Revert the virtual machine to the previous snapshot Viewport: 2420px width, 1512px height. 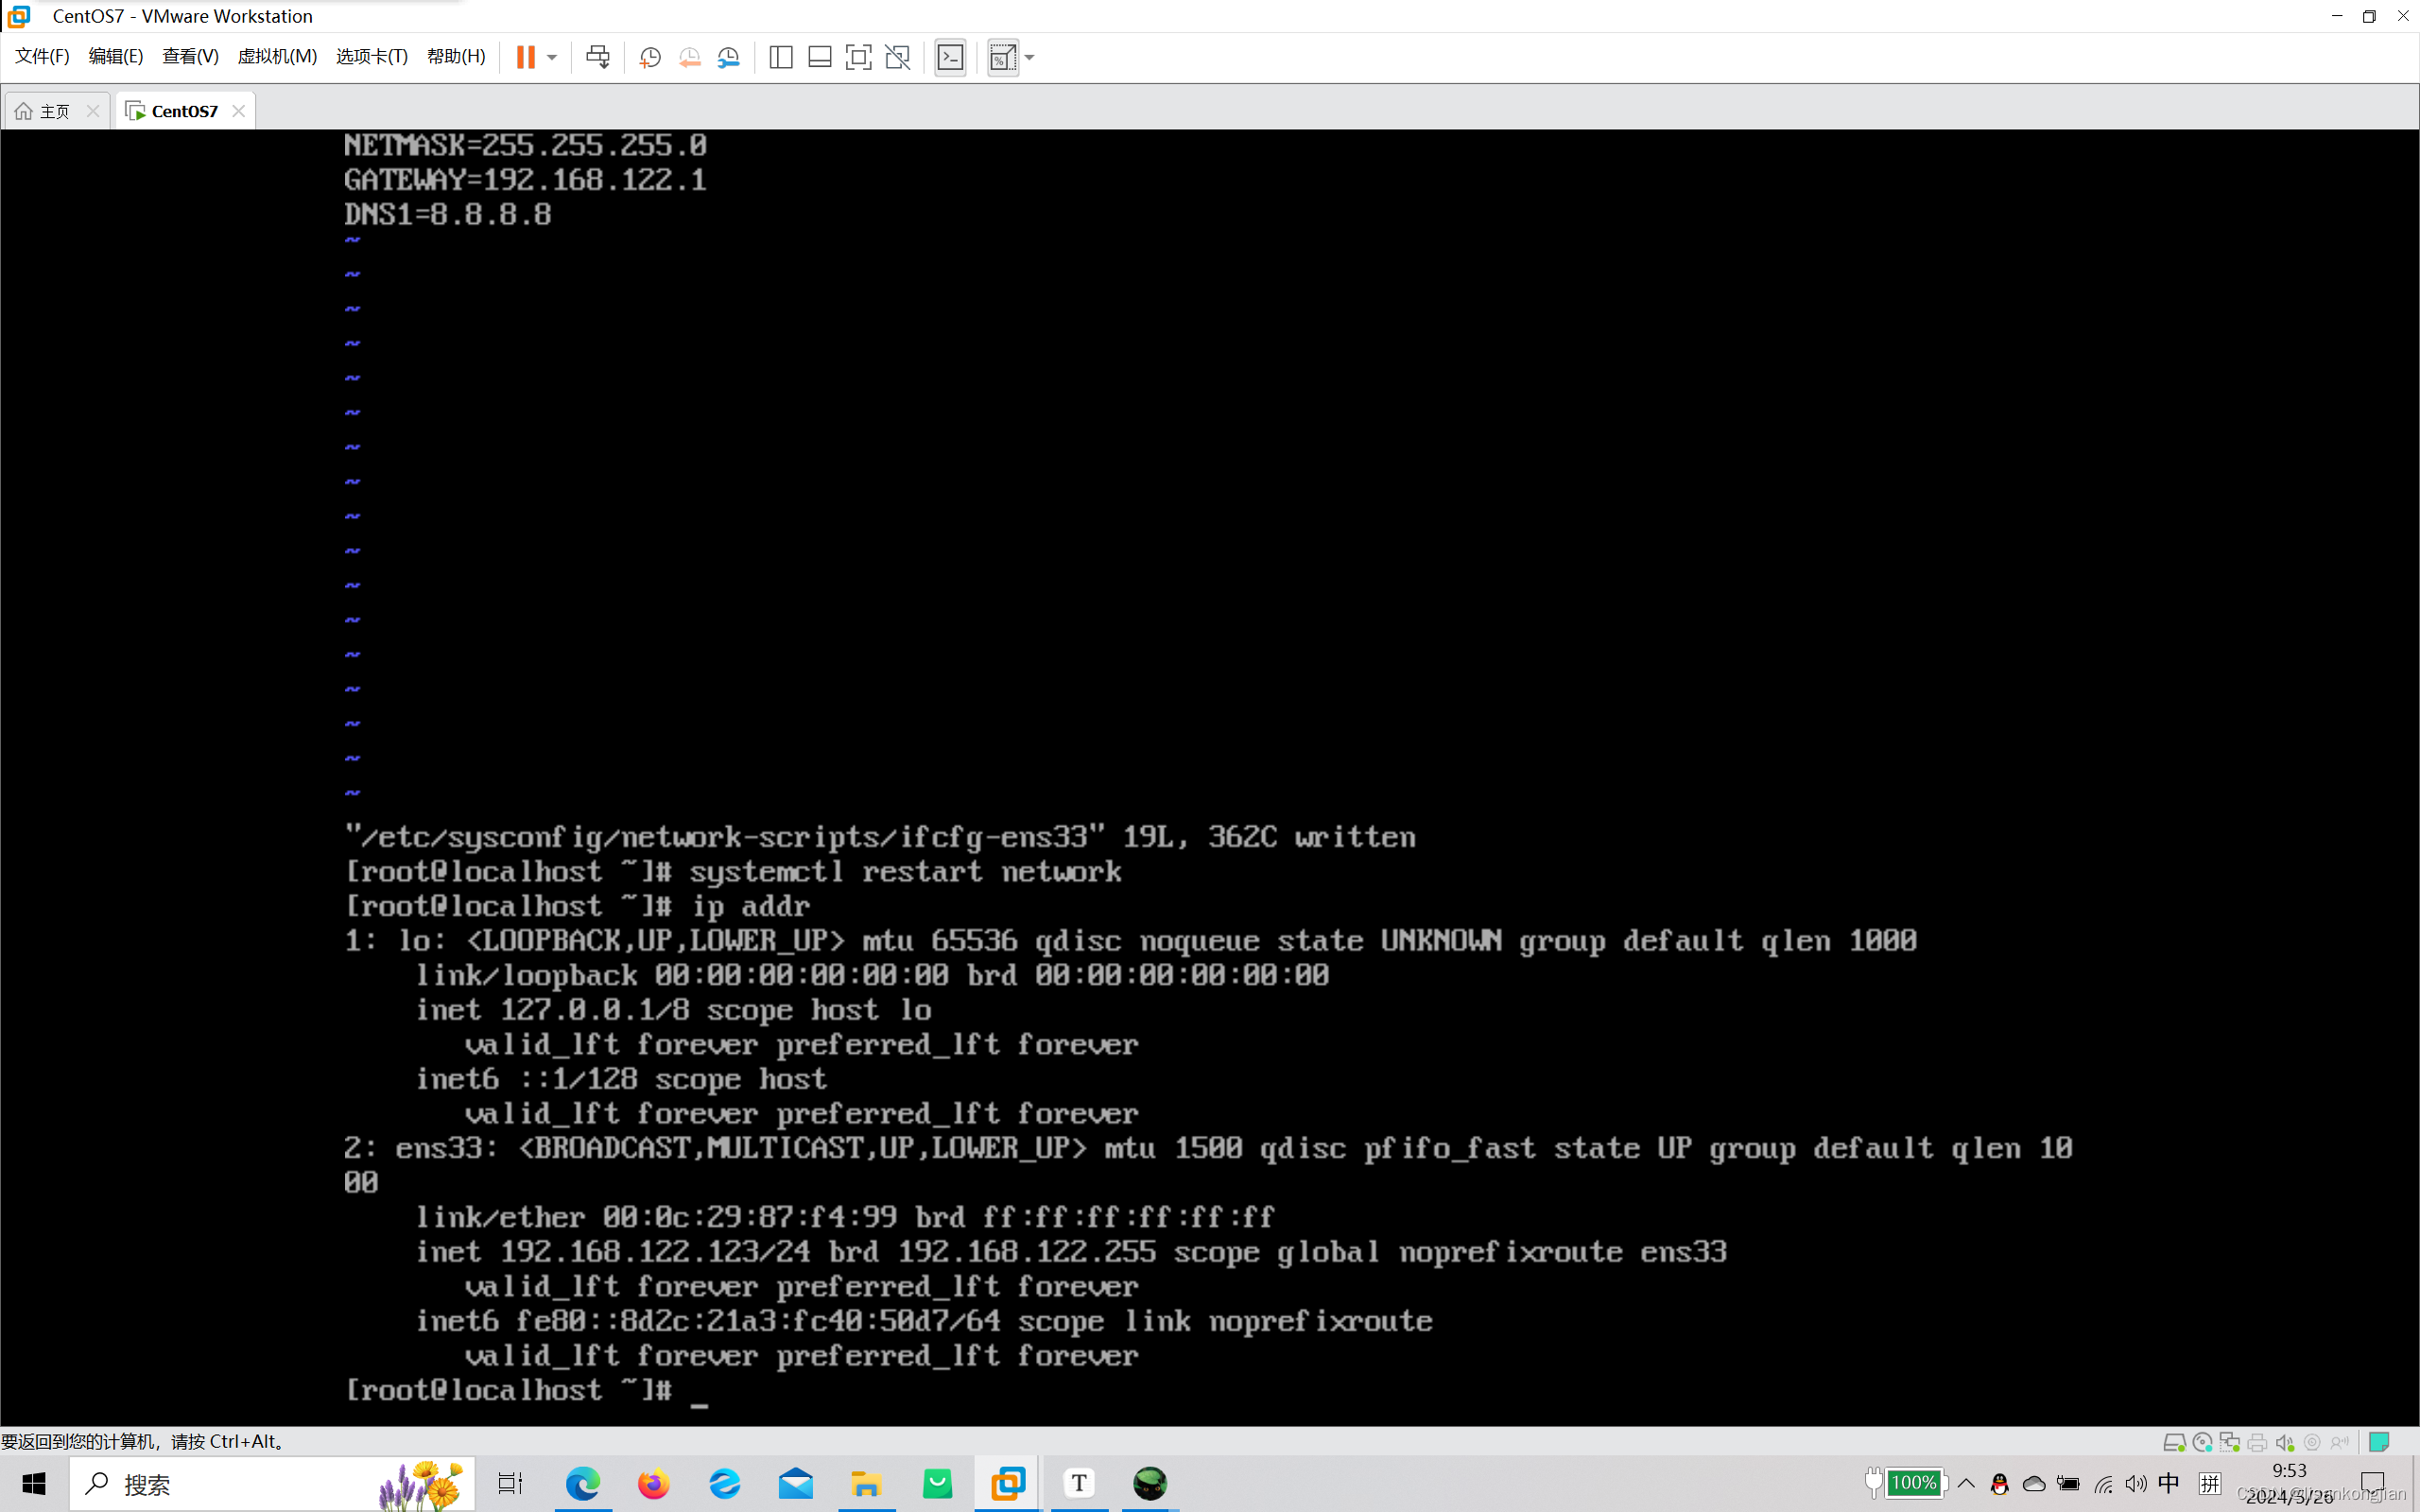point(690,57)
